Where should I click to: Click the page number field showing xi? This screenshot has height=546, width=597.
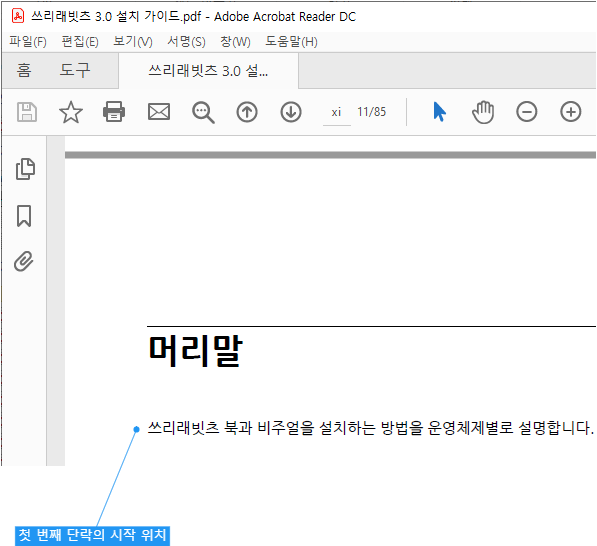click(337, 112)
